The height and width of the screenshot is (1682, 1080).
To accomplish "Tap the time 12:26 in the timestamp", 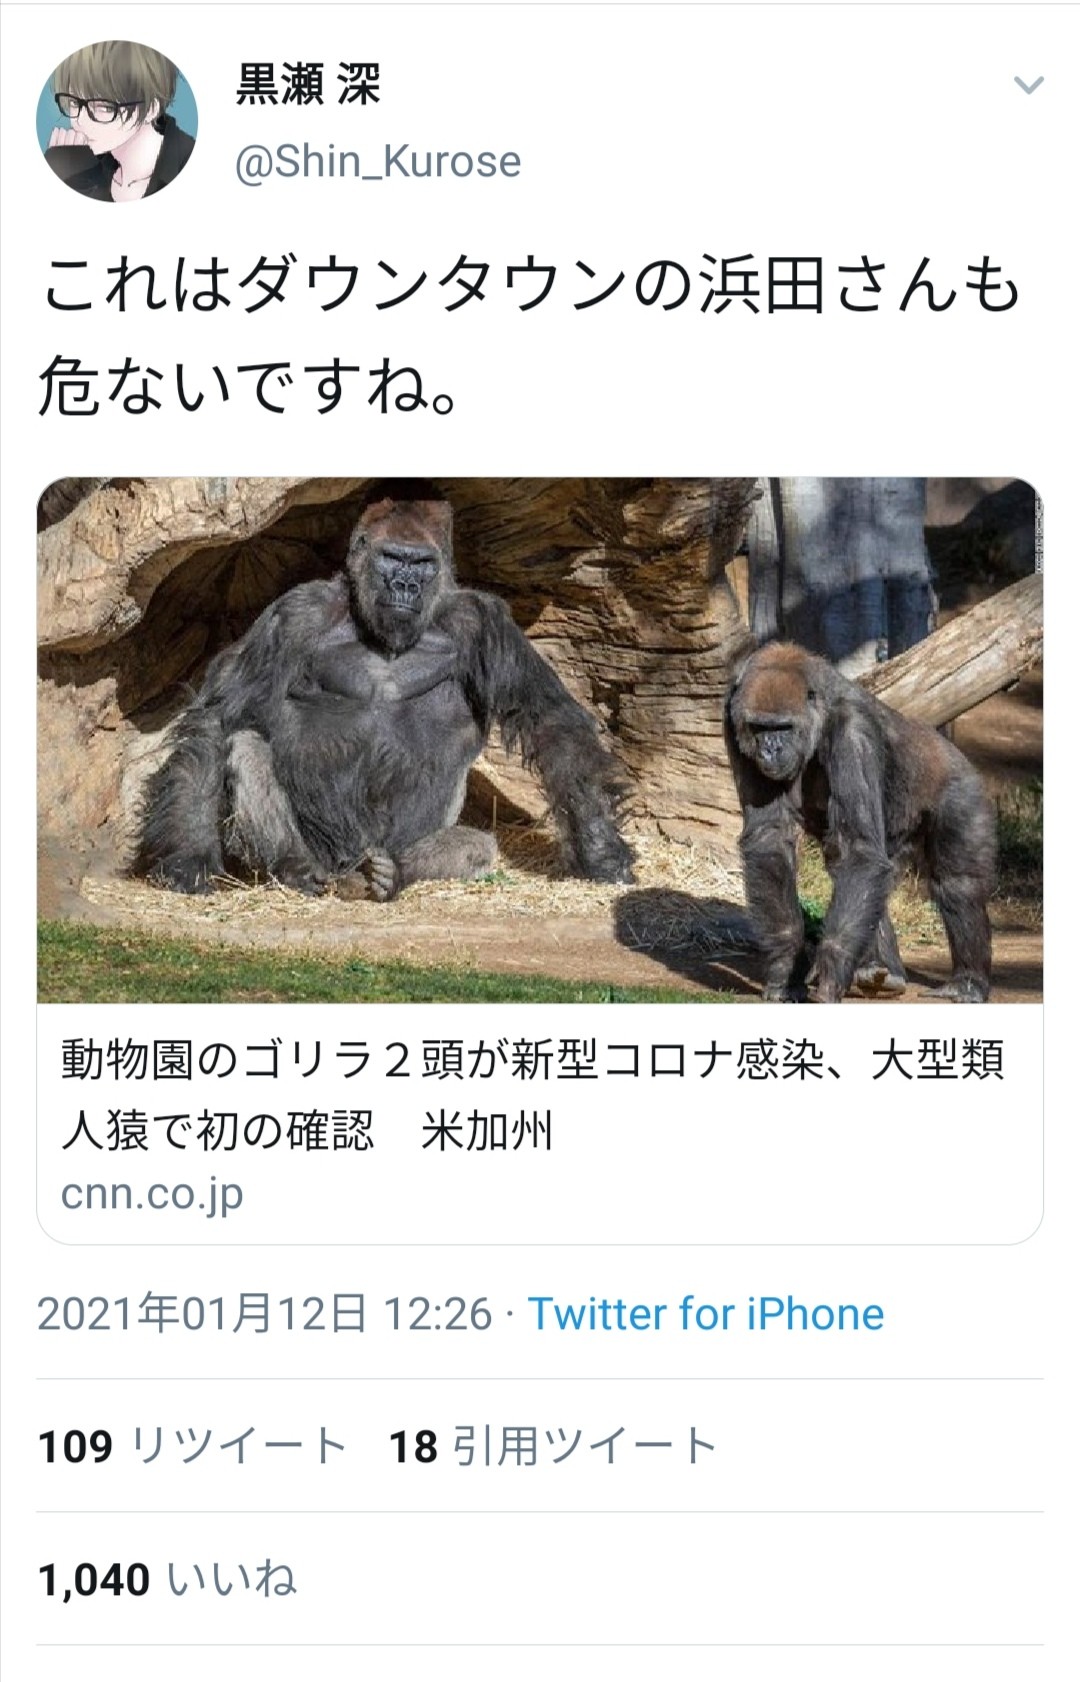I will pos(438,1315).
